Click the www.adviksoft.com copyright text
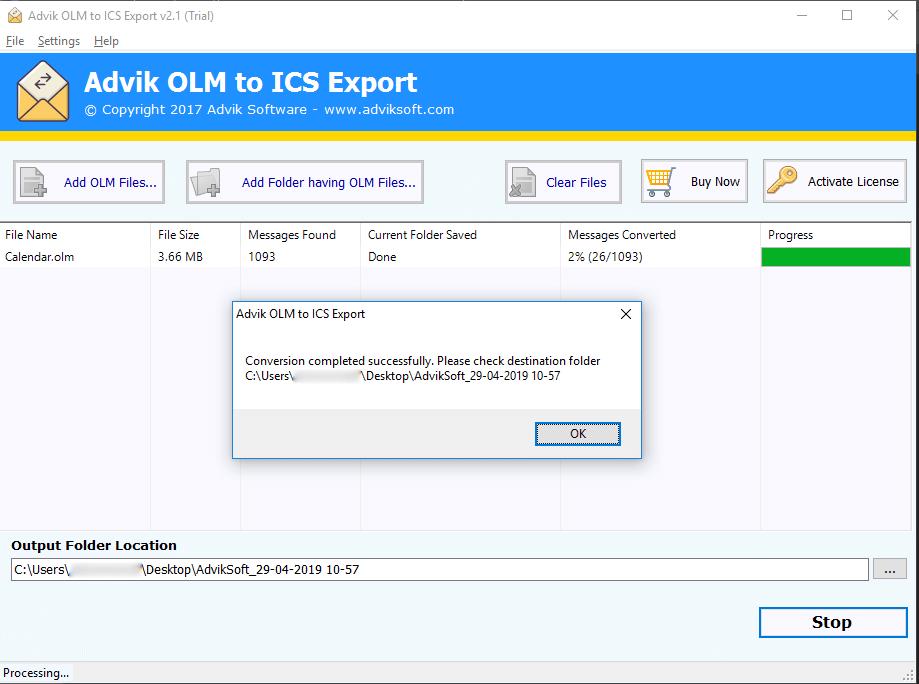This screenshot has height=684, width=919. pos(389,110)
